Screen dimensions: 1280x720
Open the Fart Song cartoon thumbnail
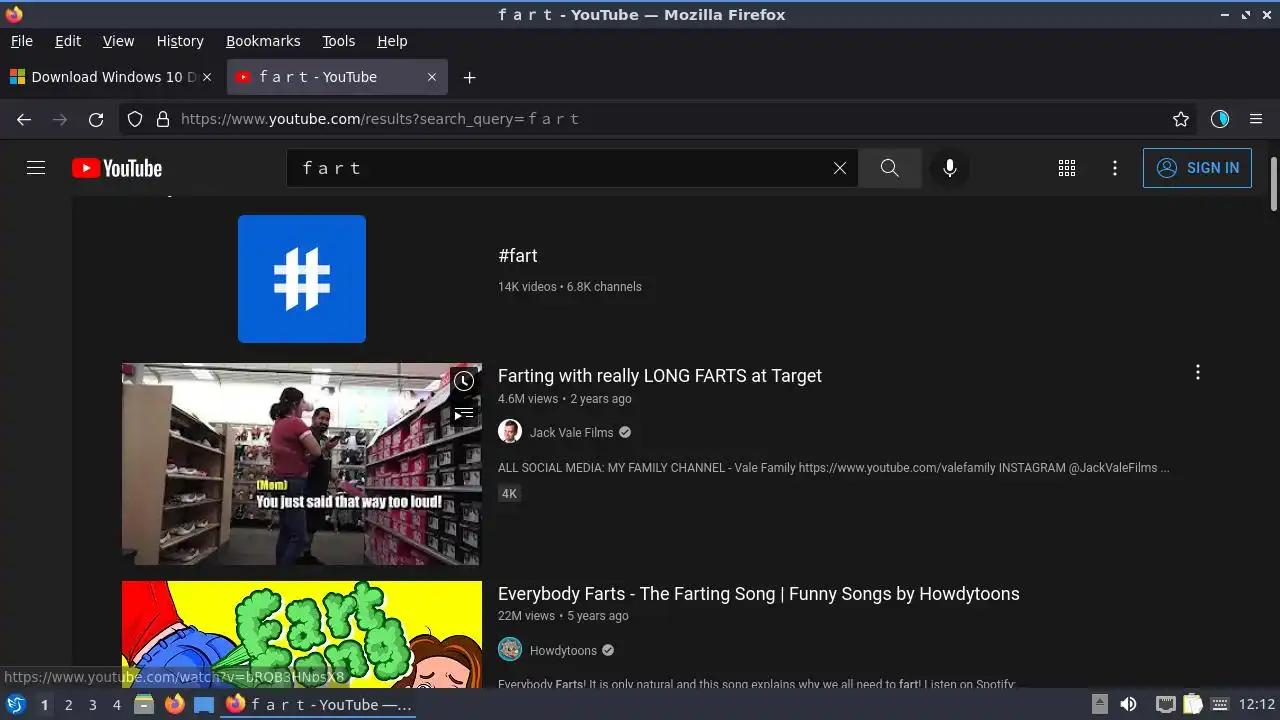tap(302, 634)
